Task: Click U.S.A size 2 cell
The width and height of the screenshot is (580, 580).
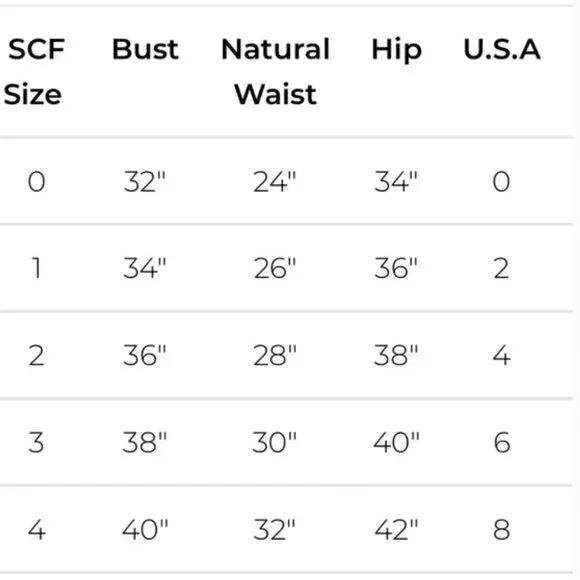Action: [x=501, y=268]
